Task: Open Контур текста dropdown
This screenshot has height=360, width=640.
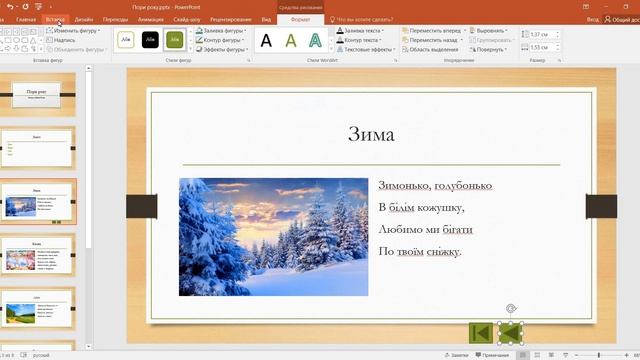Action: [359, 40]
